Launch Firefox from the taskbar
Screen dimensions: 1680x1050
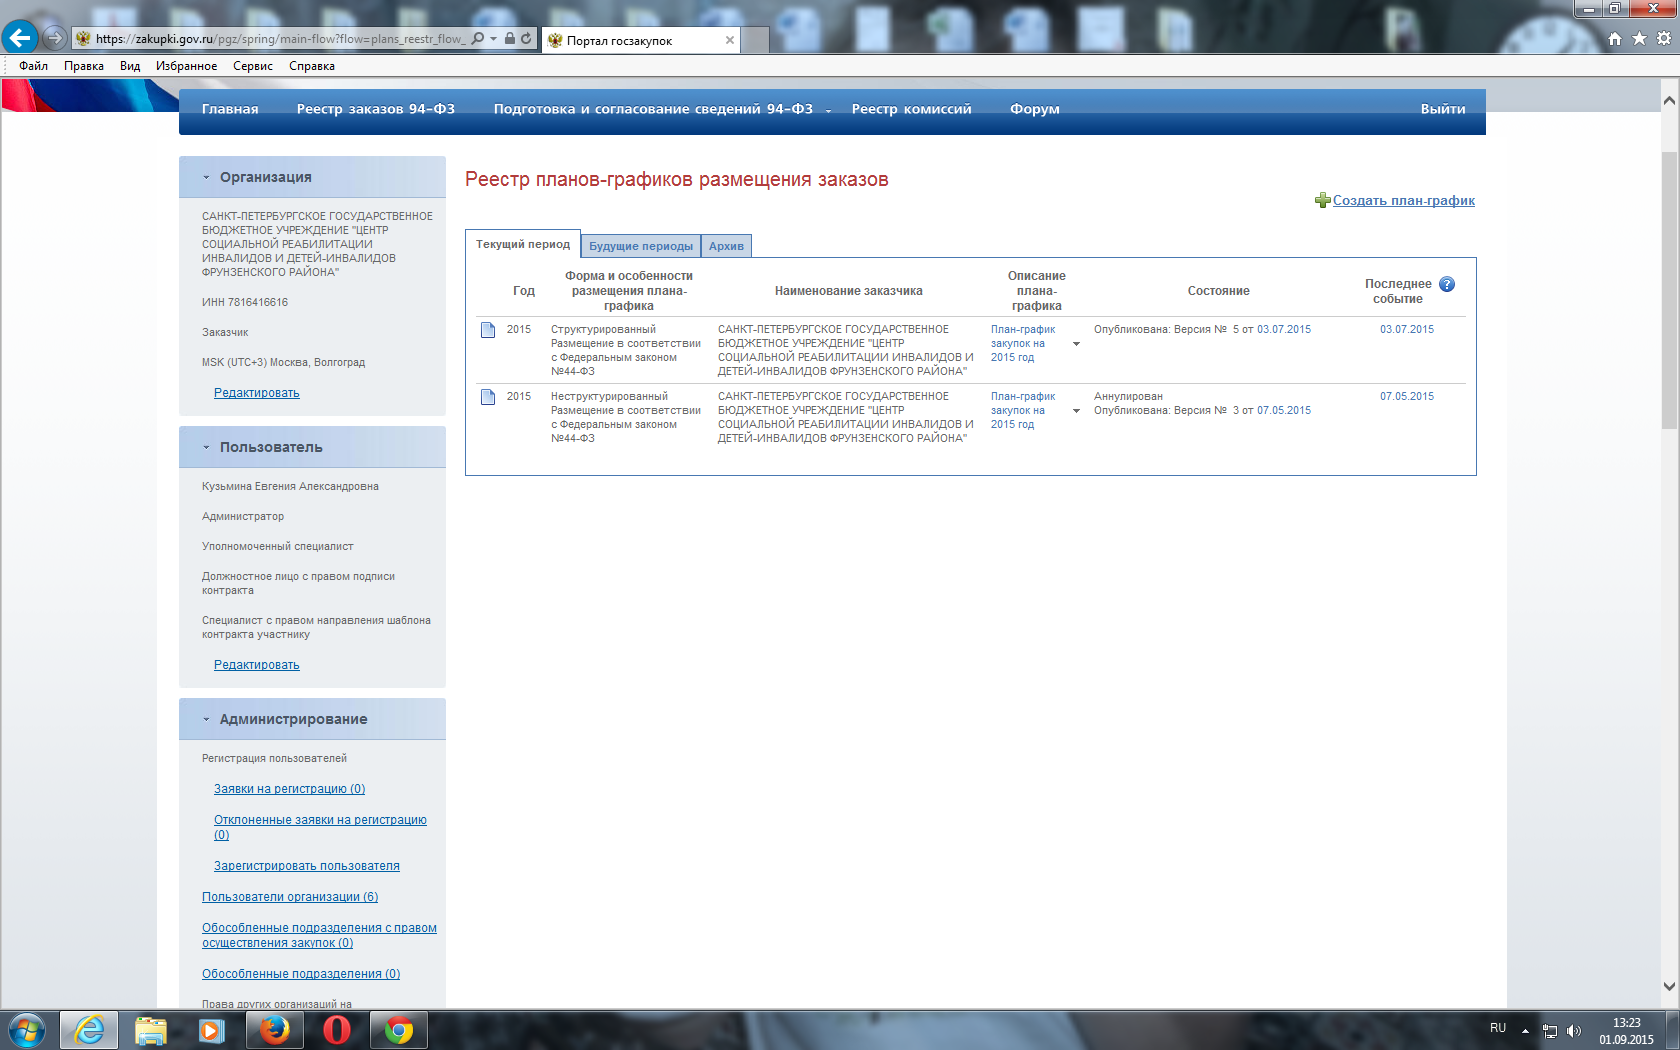click(274, 1030)
